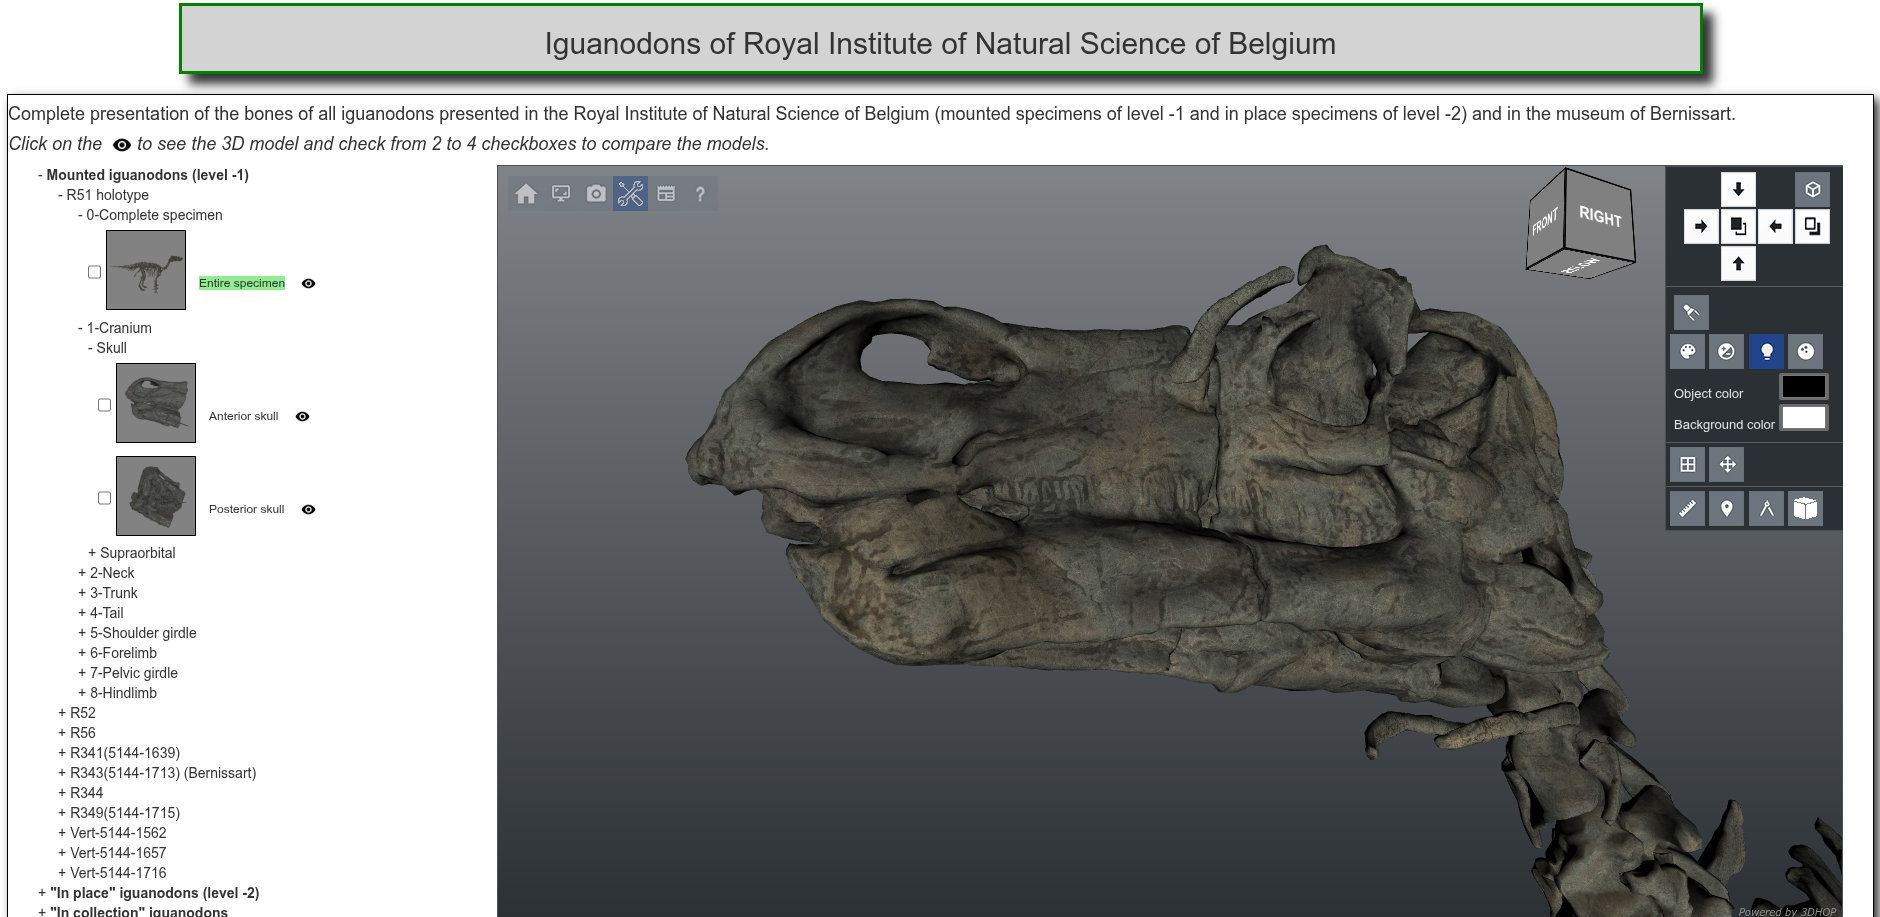Select the compass angle tool
The height and width of the screenshot is (917, 1880).
coord(1766,508)
